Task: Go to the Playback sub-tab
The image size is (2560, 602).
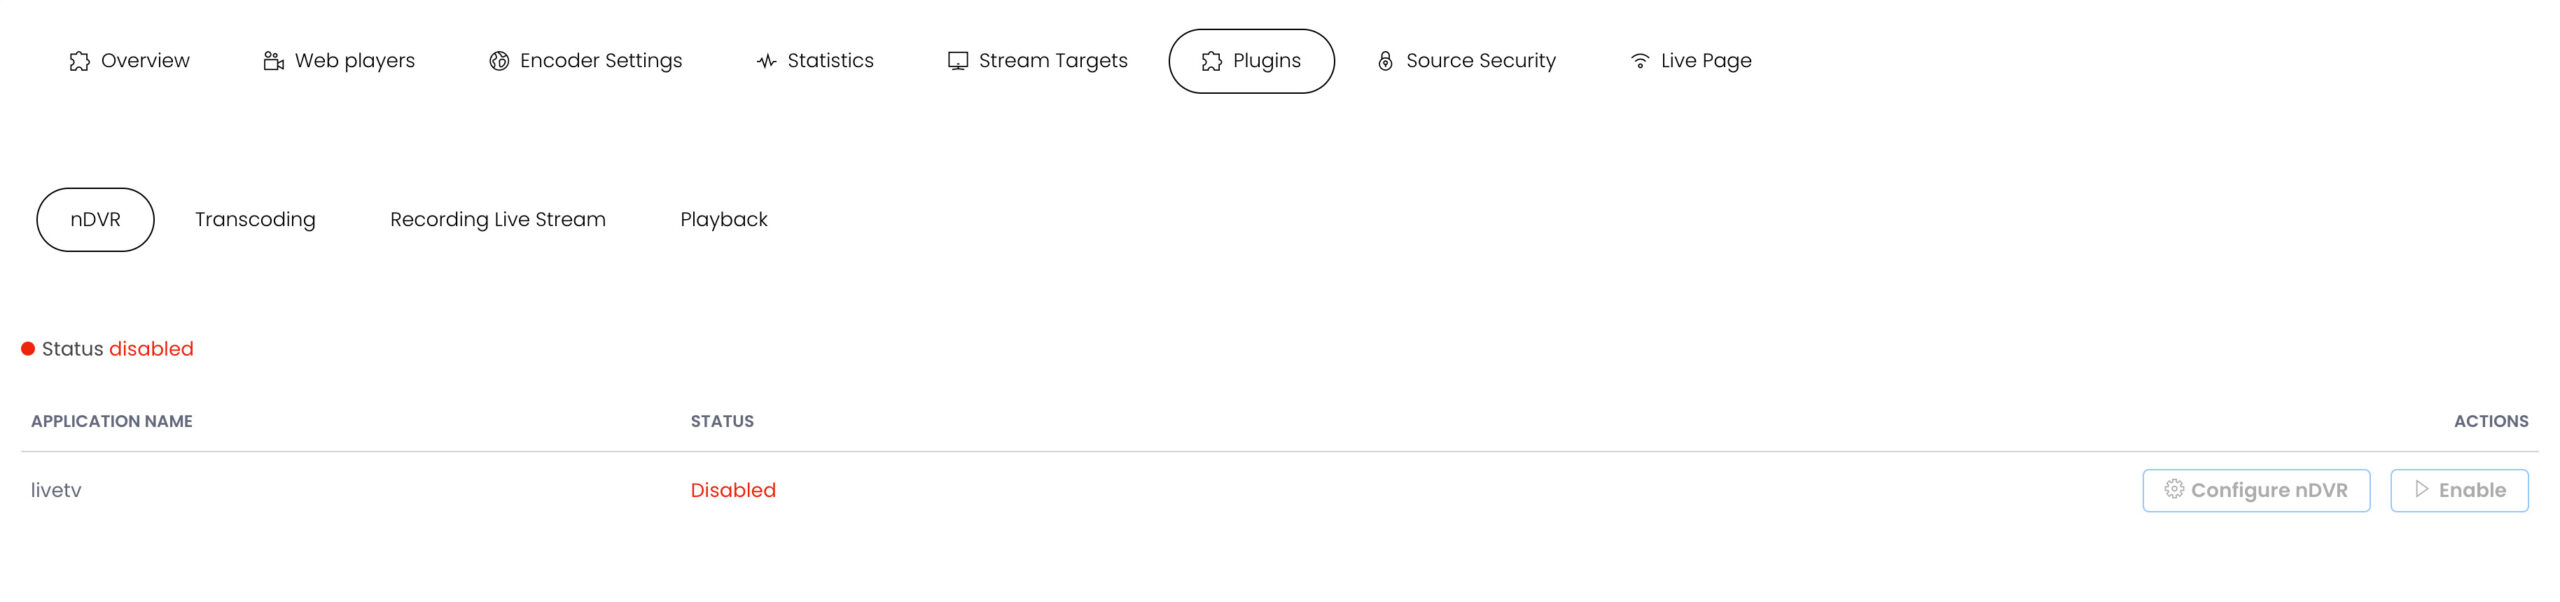Action: 723,220
